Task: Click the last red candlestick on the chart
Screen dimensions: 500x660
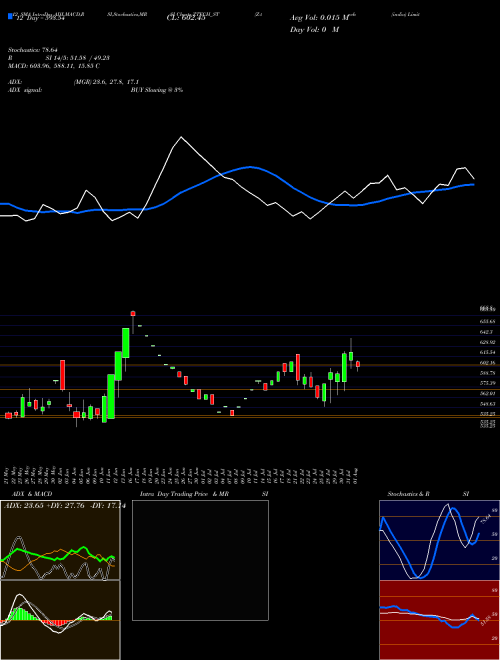Action: pyautogui.click(x=358, y=364)
